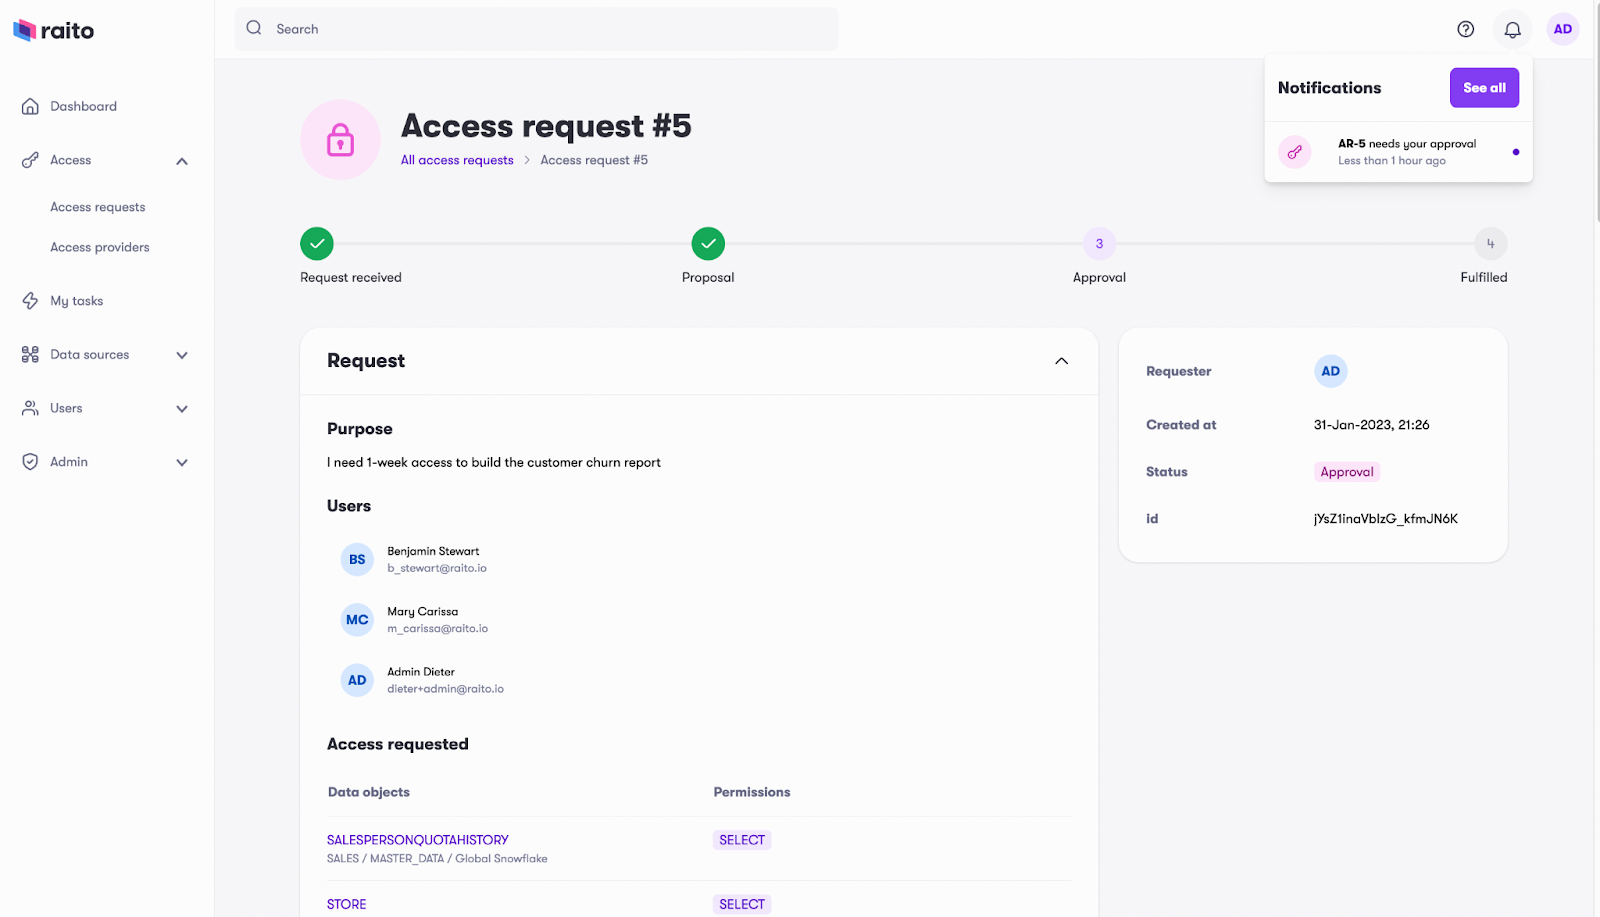Open the AD profile avatar top right
This screenshot has width=1600, height=917.
tap(1561, 29)
